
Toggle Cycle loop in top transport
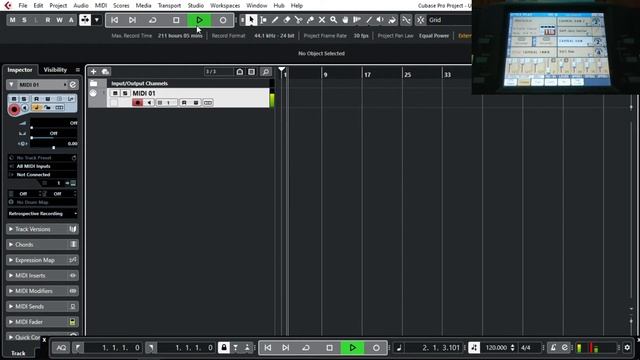[x=153, y=20]
